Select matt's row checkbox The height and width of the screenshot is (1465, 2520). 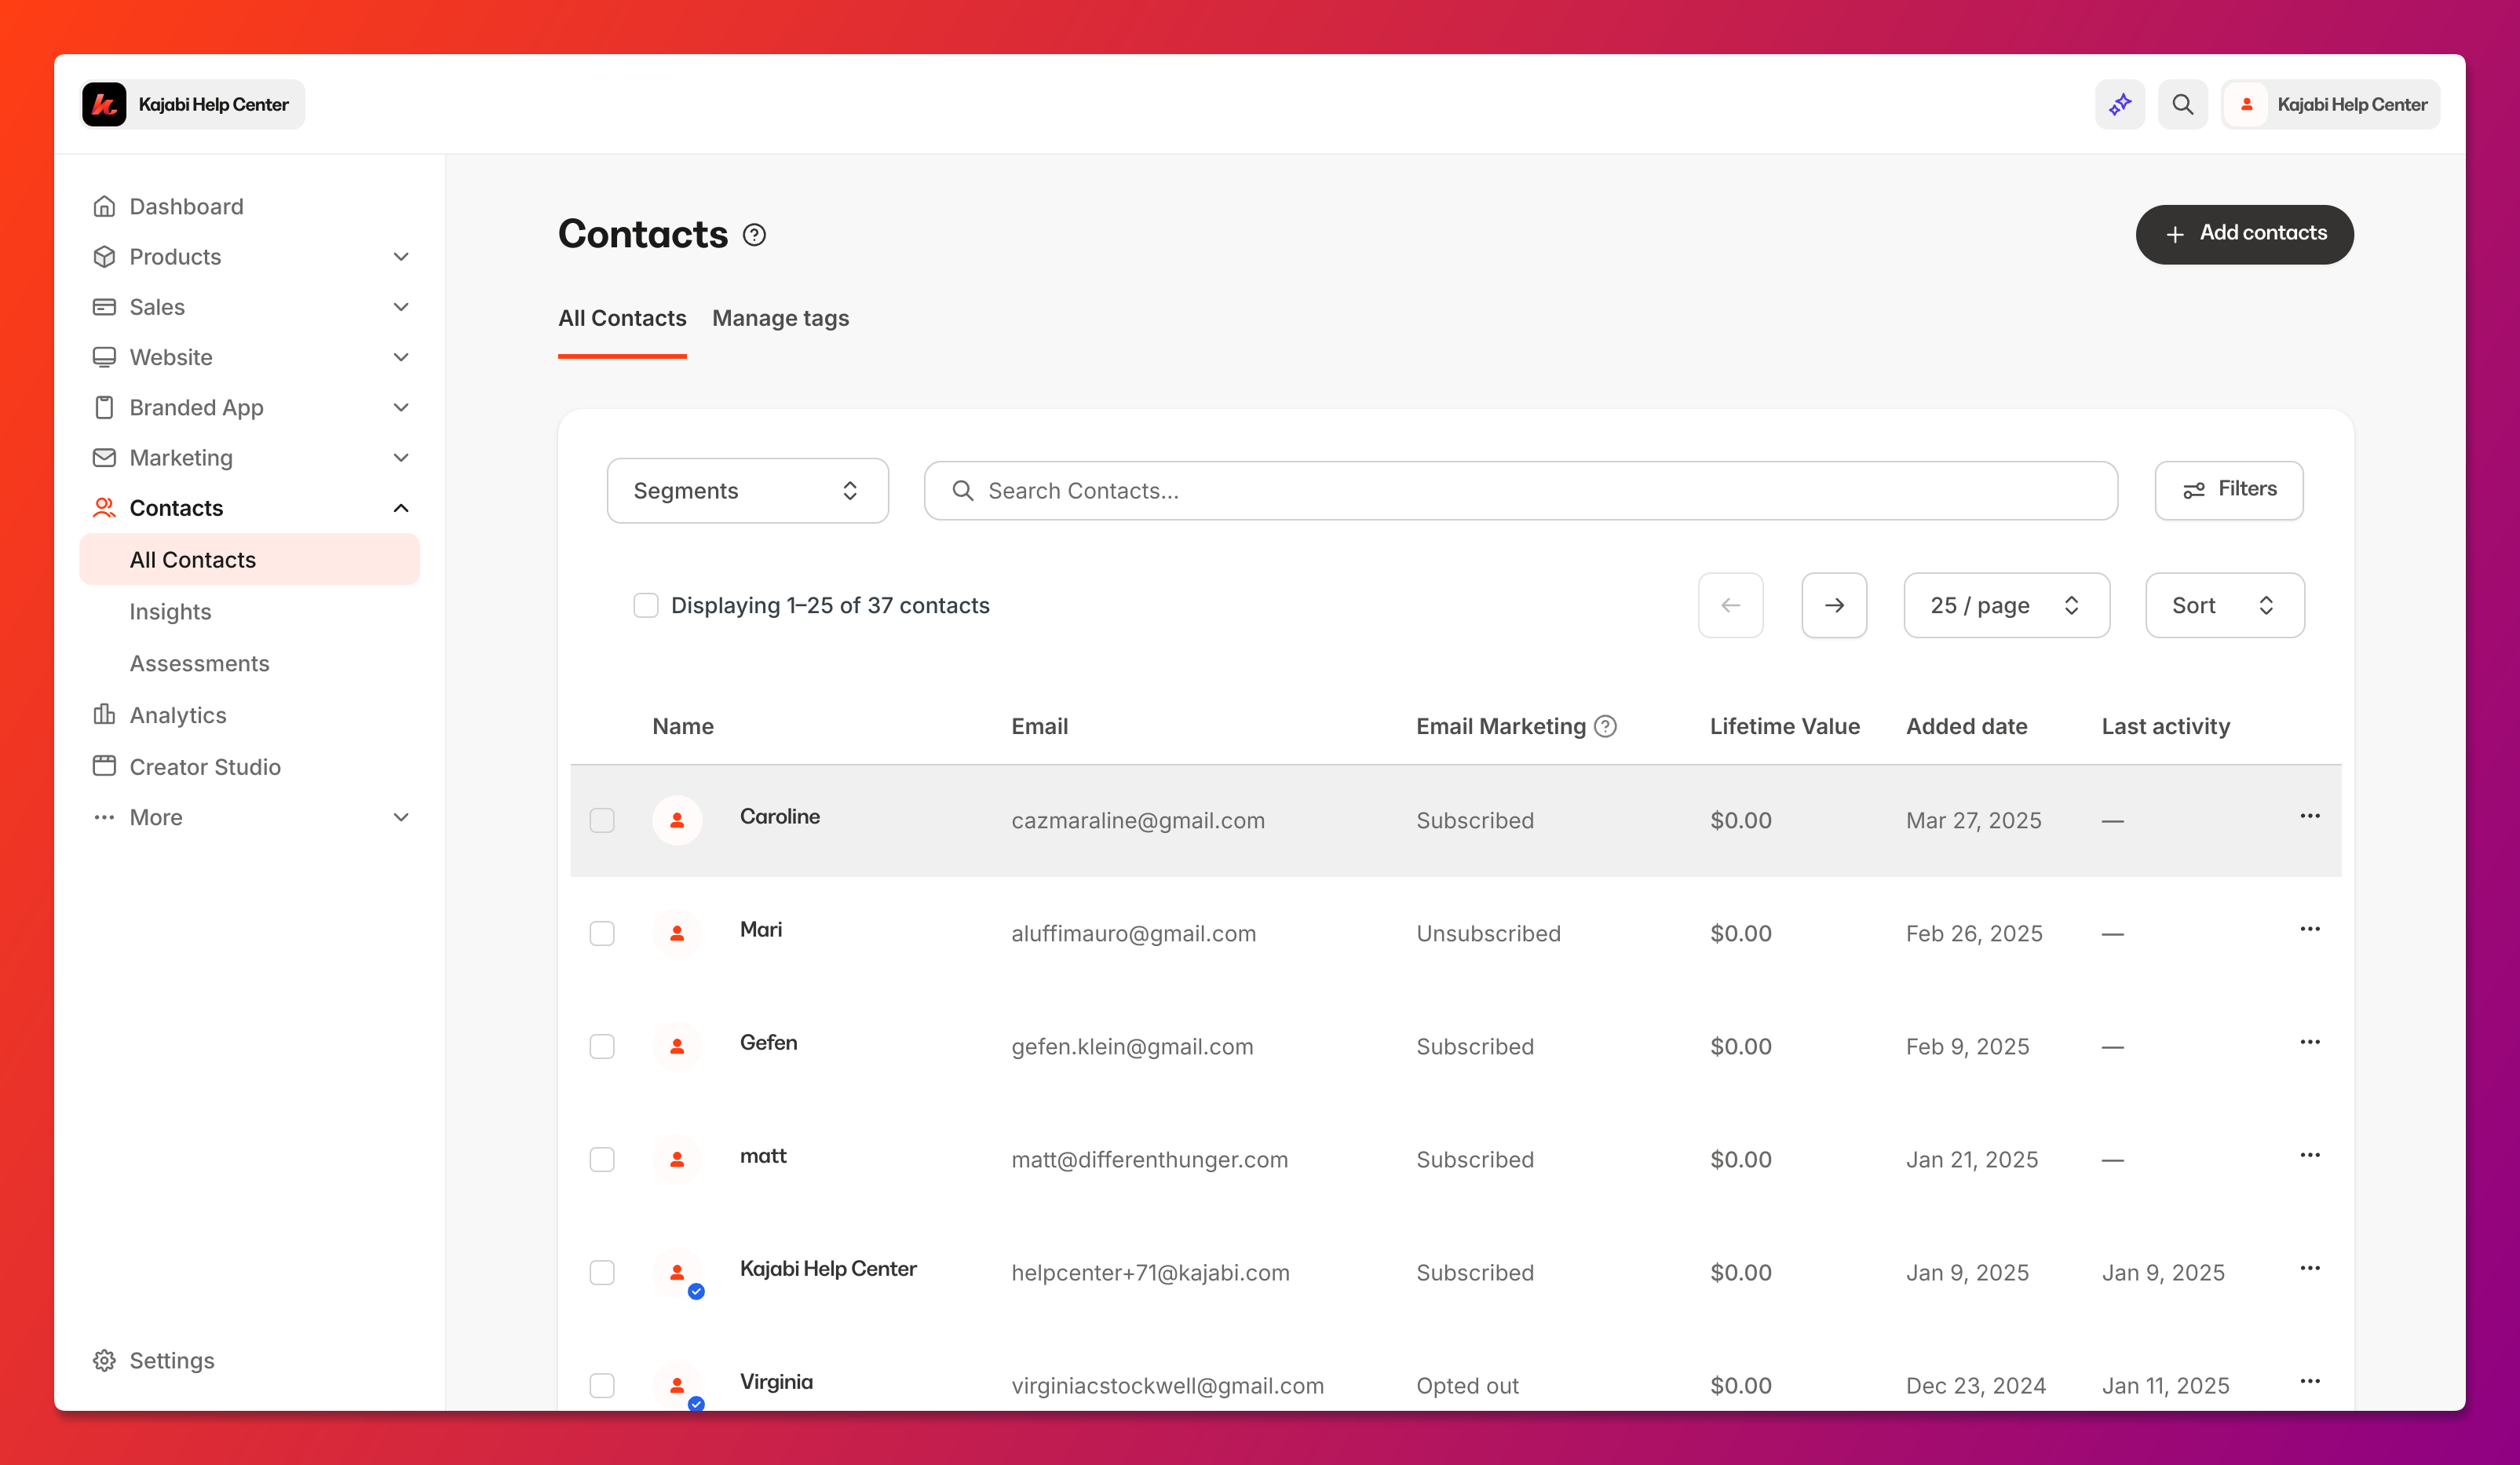(602, 1159)
